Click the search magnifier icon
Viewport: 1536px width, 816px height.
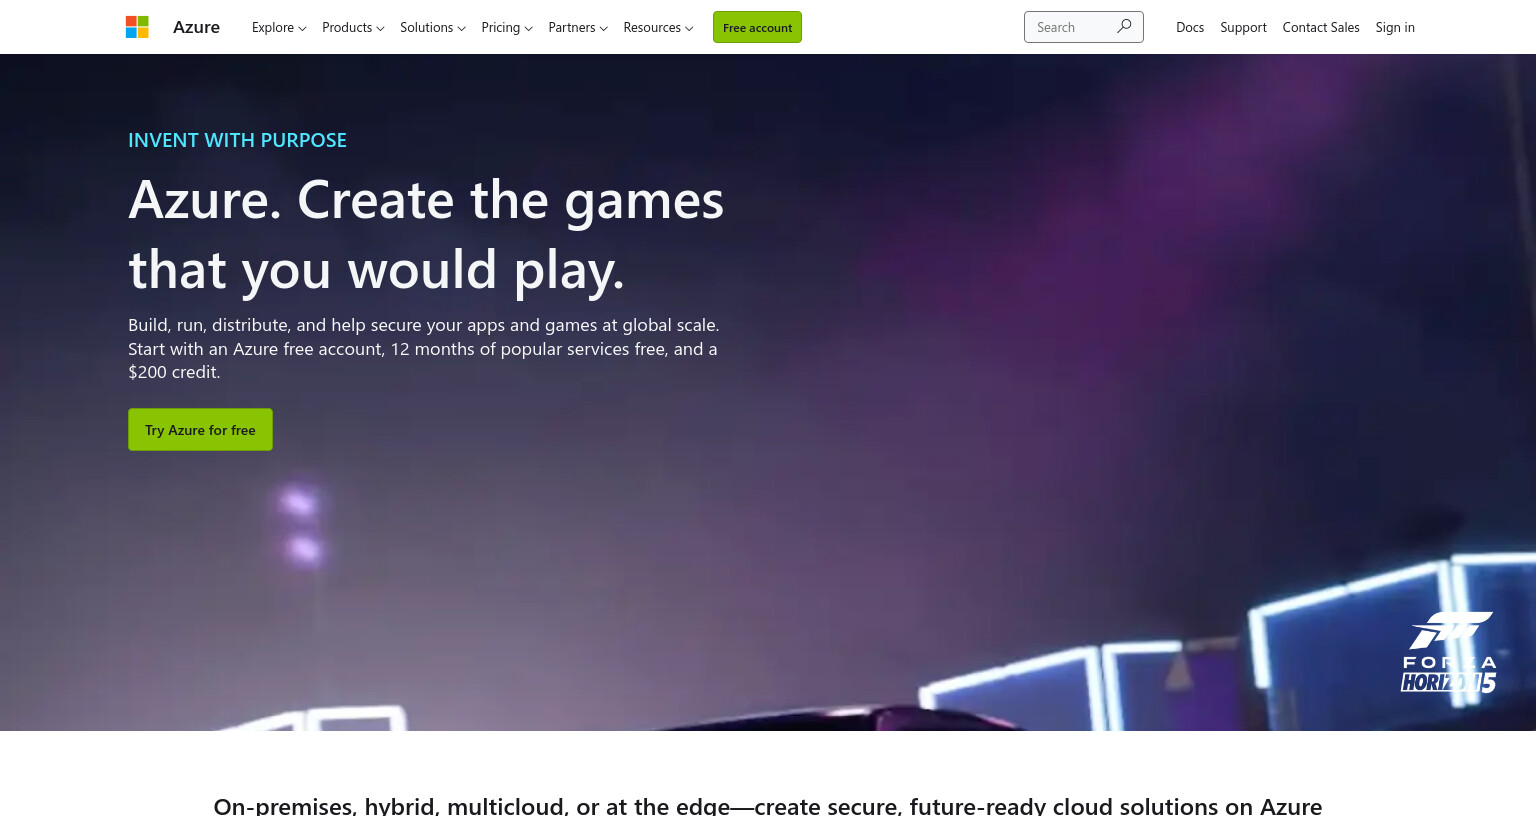pos(1124,27)
